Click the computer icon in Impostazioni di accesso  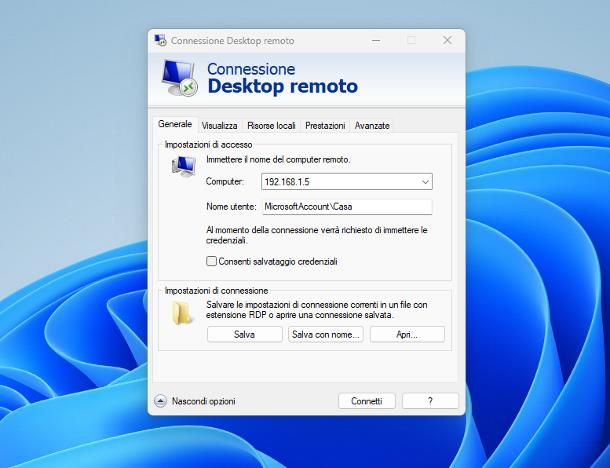click(184, 166)
